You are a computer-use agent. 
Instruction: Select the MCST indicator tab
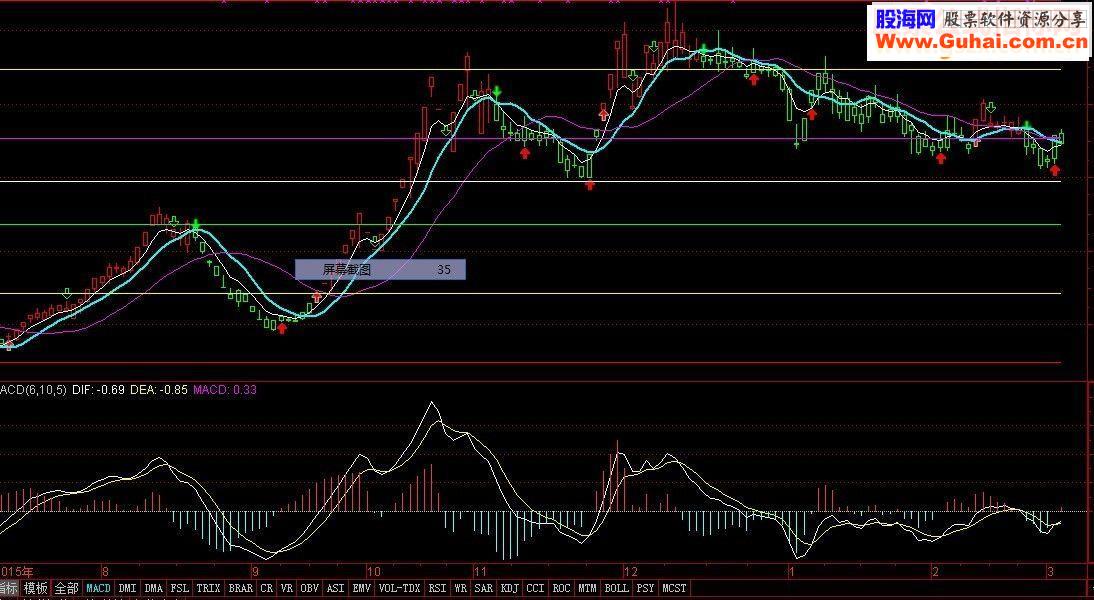674,588
